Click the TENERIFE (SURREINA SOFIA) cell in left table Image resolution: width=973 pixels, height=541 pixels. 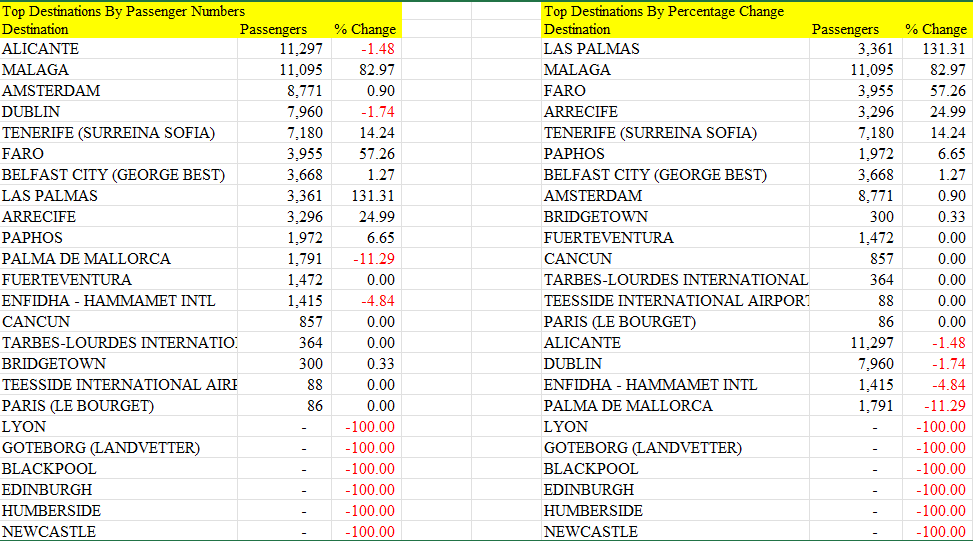click(x=119, y=133)
